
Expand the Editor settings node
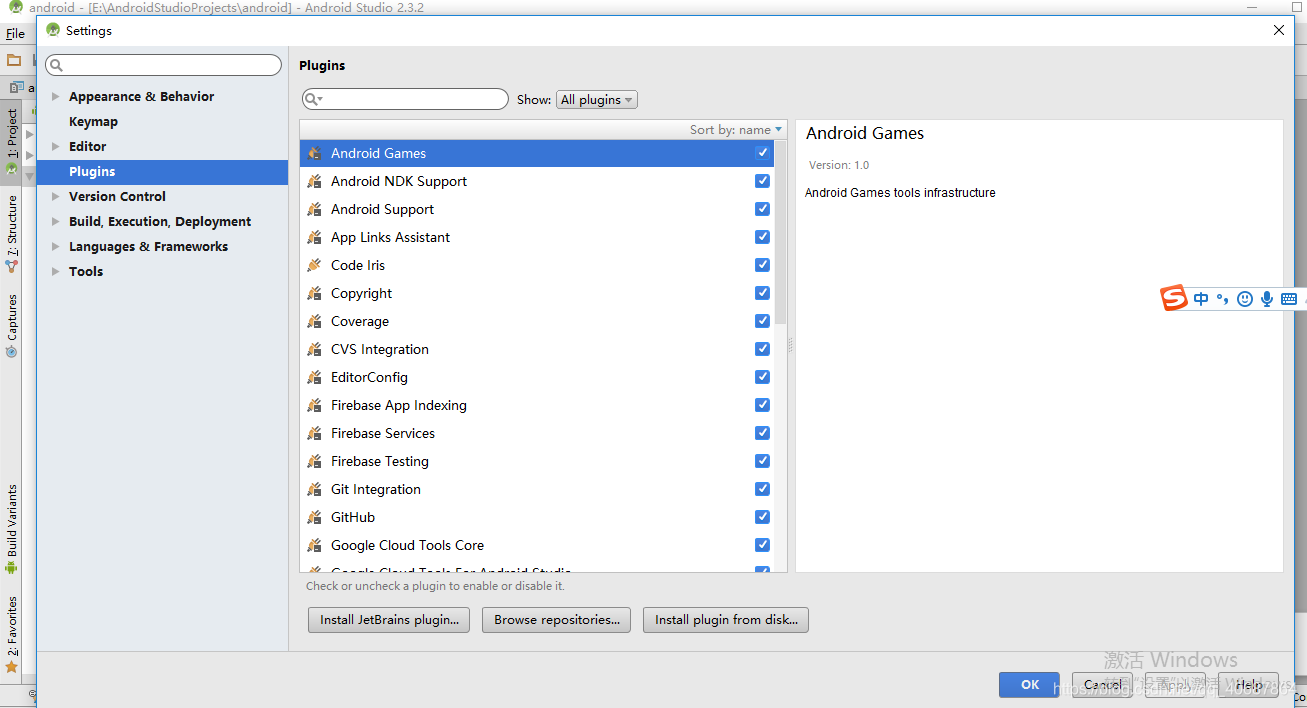coord(56,147)
